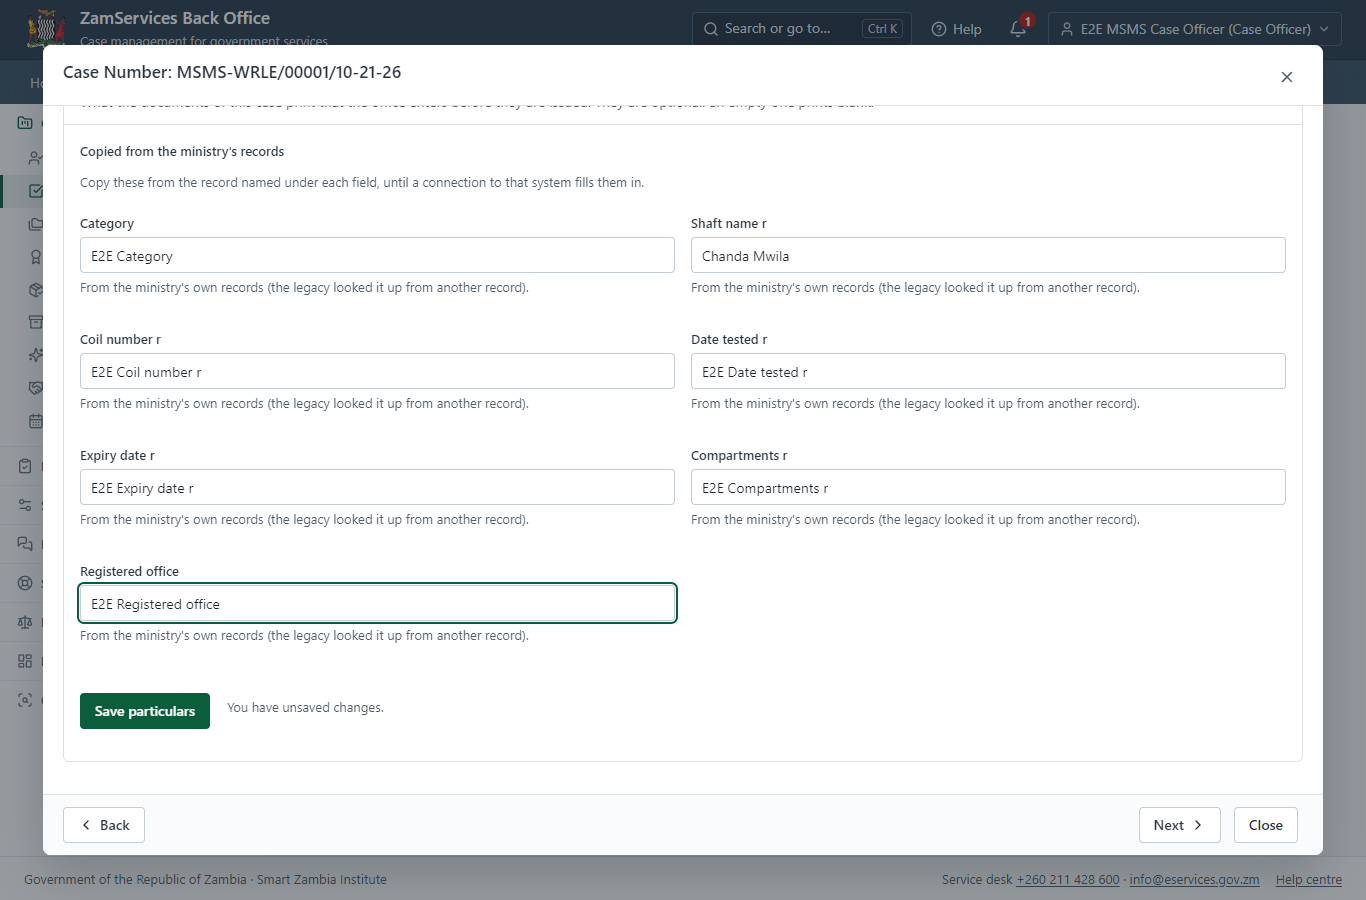
Task: Open the clipboard-check sidebar icon
Action: [x=25, y=466]
